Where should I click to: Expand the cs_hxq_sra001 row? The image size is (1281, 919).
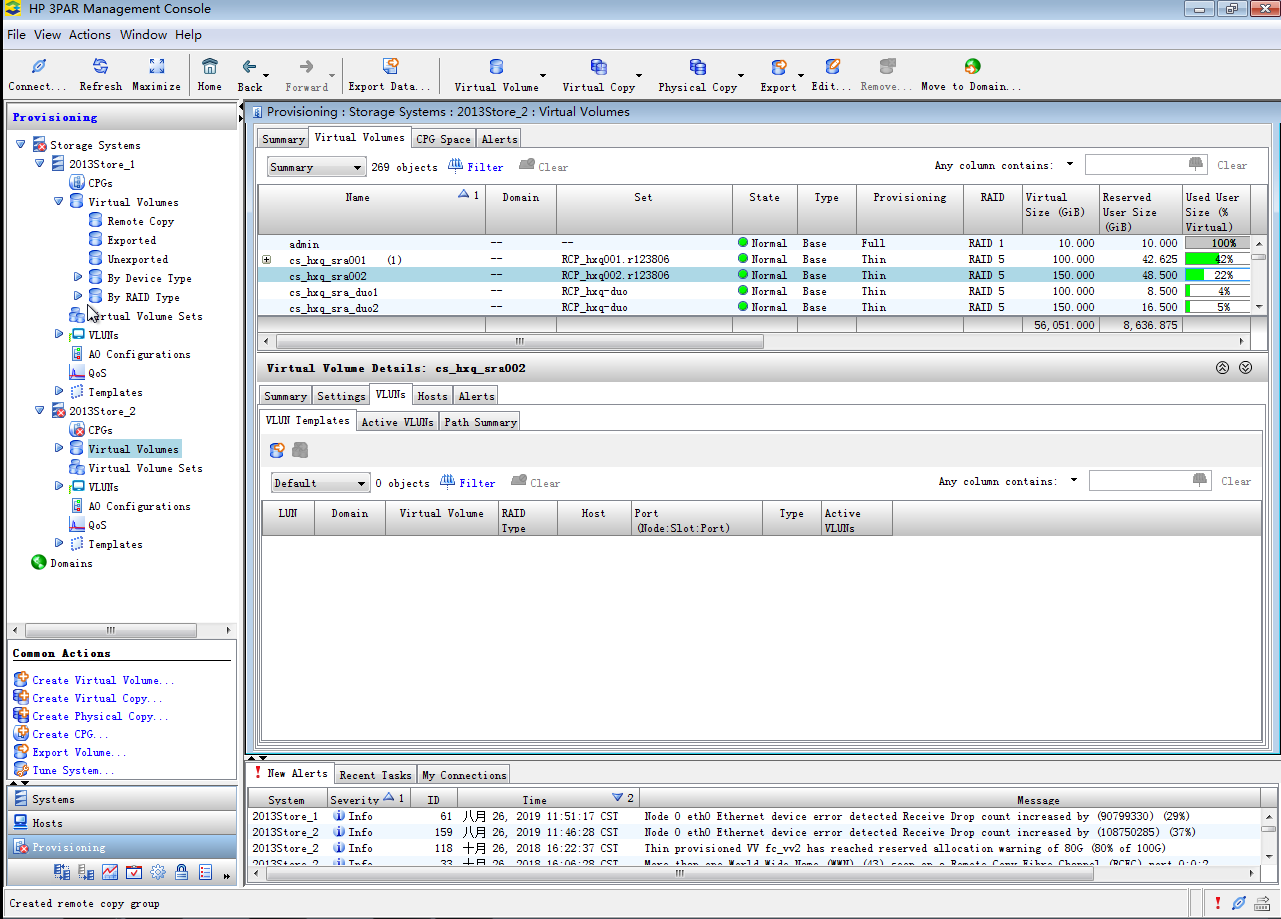pos(267,260)
